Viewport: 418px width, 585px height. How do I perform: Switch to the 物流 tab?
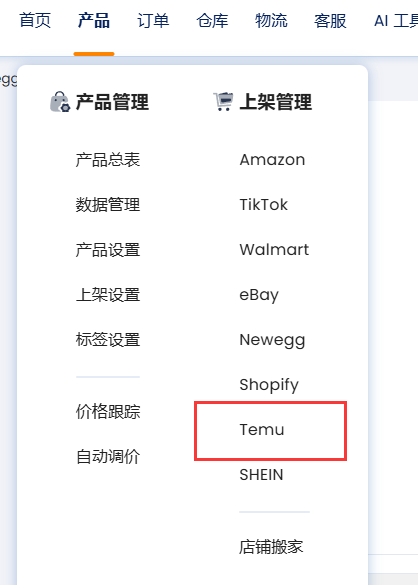[x=271, y=20]
